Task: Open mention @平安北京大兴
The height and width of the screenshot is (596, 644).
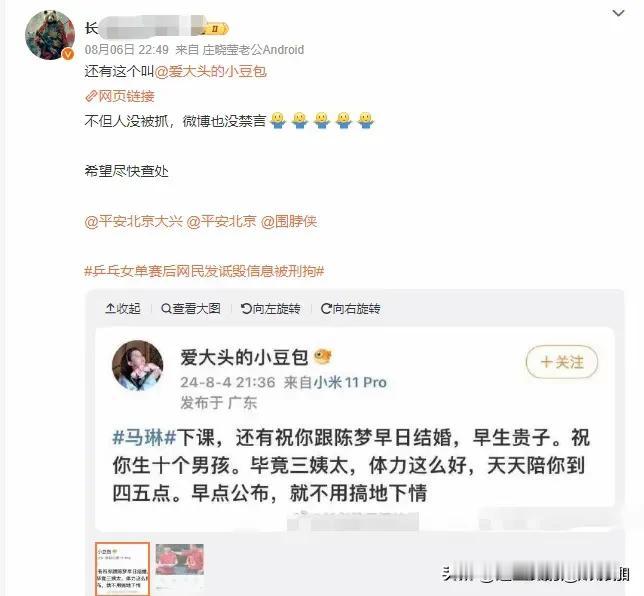Action: pyautogui.click(x=133, y=221)
